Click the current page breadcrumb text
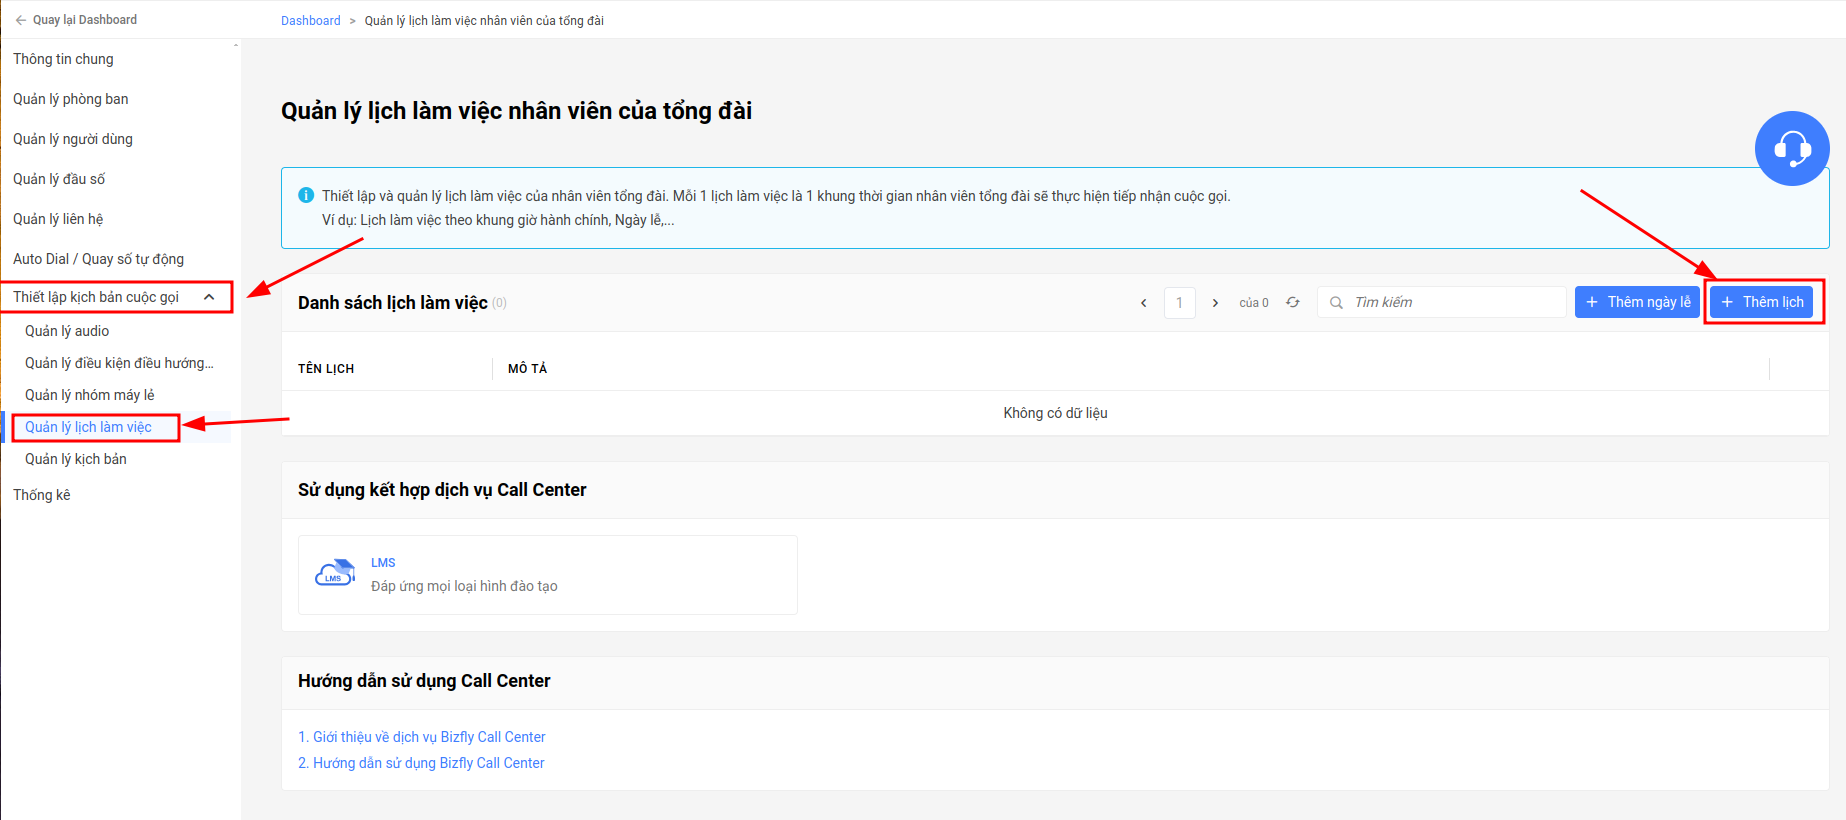Screen dimensions: 1846x820 (484, 20)
